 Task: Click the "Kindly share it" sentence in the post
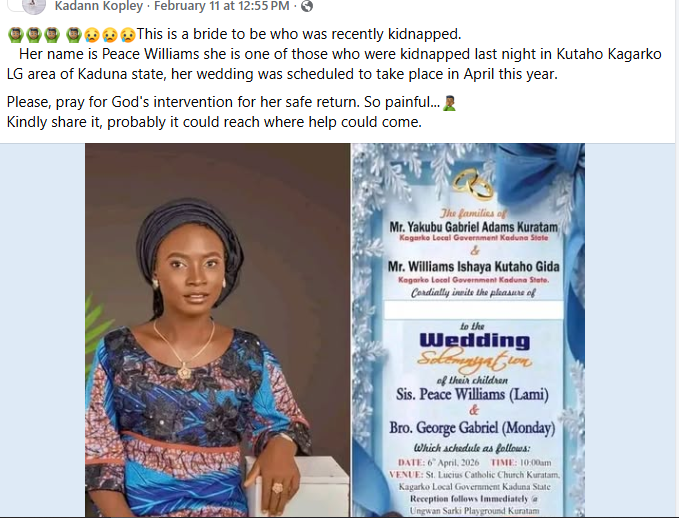pos(214,122)
